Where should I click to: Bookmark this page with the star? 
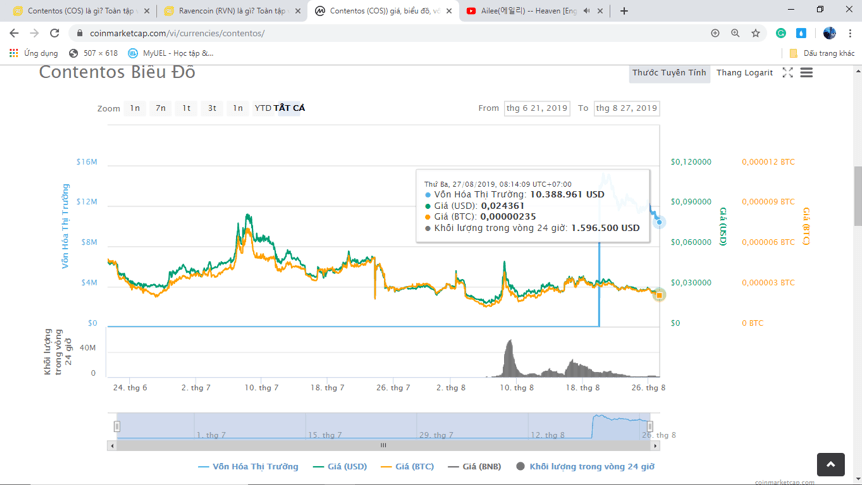point(755,33)
